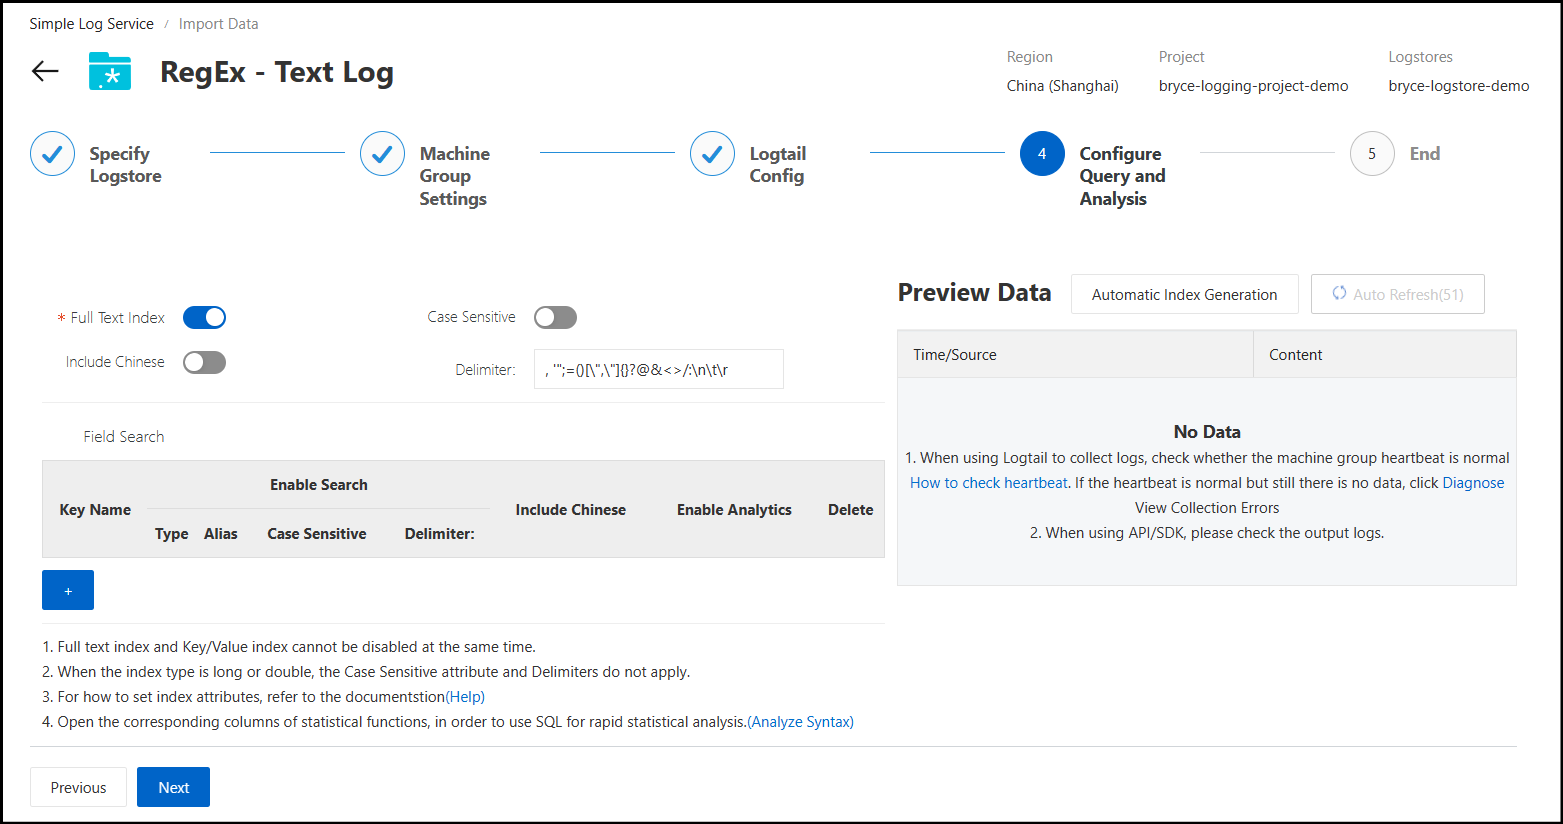Click the Auto Refresh button
1563x824 pixels.
(x=1397, y=294)
